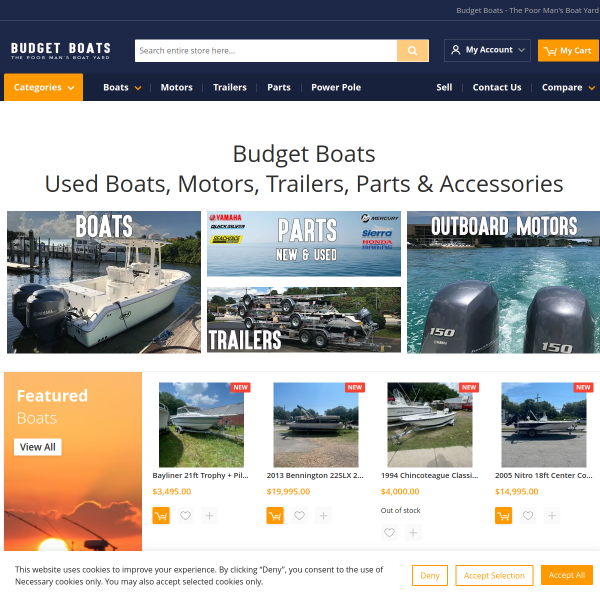Open the Motors menu item

click(176, 87)
